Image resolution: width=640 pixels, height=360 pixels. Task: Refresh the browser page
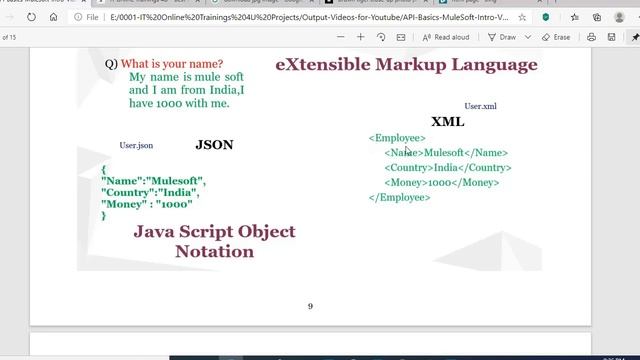point(31,18)
